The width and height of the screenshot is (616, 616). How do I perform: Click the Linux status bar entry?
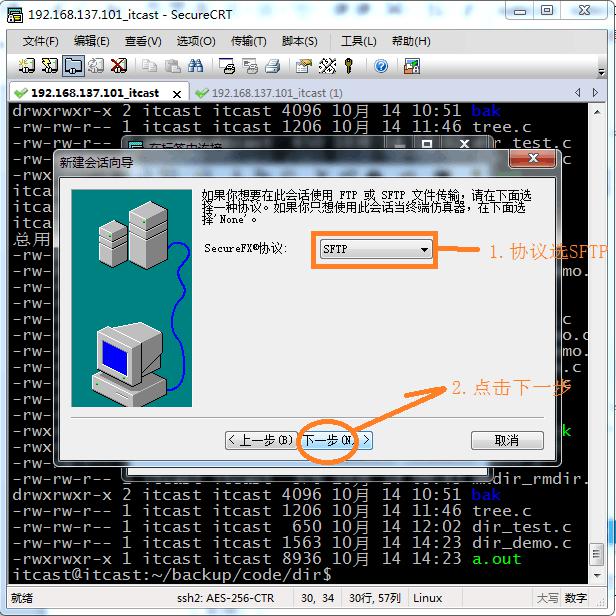point(427,598)
